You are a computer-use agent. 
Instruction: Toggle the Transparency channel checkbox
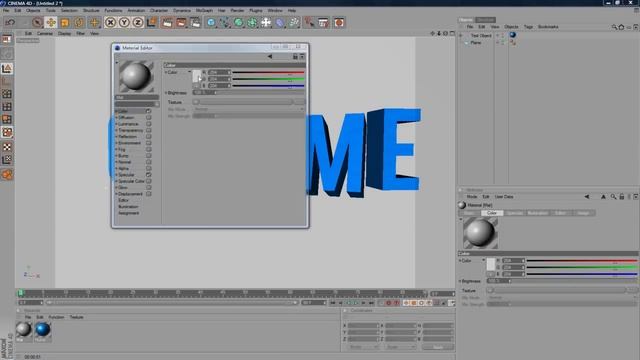[x=149, y=130]
